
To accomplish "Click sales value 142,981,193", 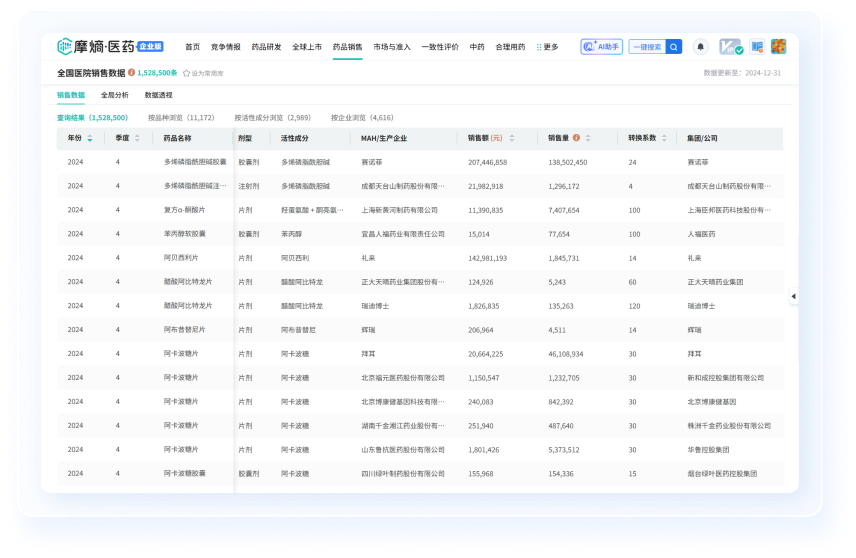I will click(488, 258).
